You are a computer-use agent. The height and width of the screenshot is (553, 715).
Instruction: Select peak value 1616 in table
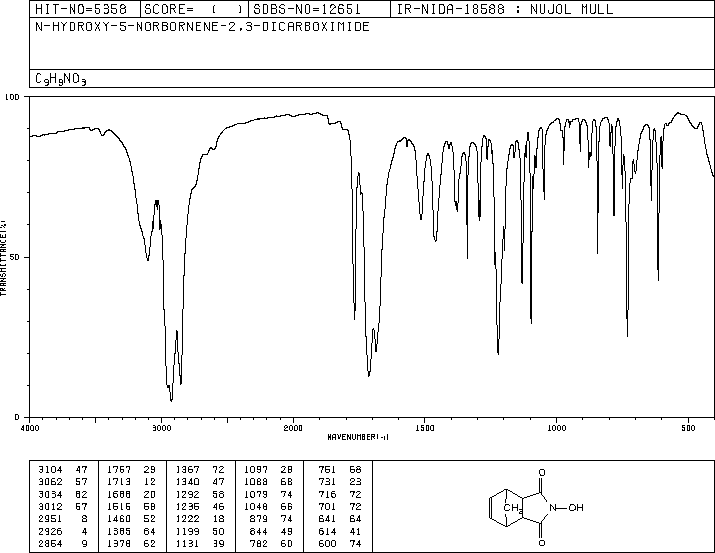pos(119,506)
